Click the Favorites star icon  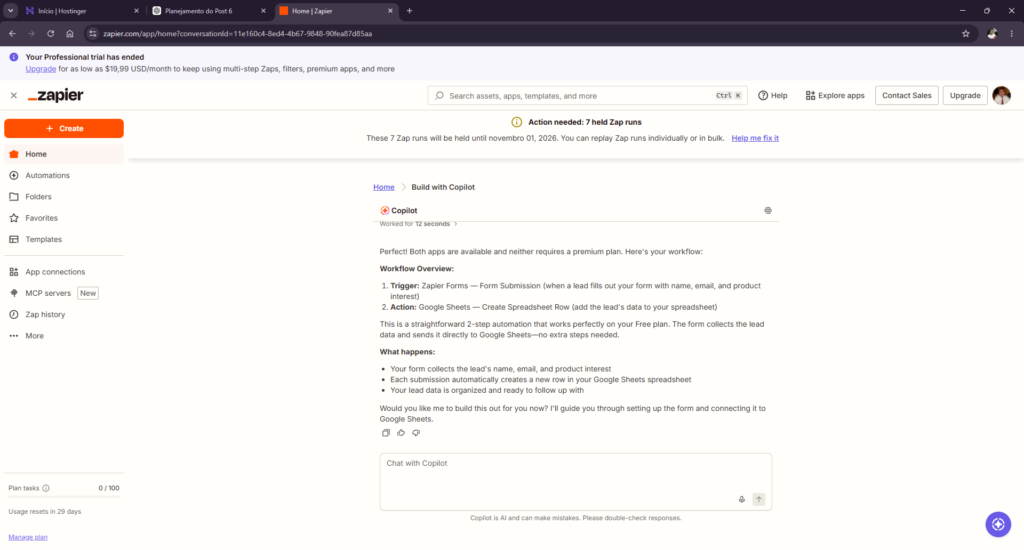pyautogui.click(x=14, y=218)
